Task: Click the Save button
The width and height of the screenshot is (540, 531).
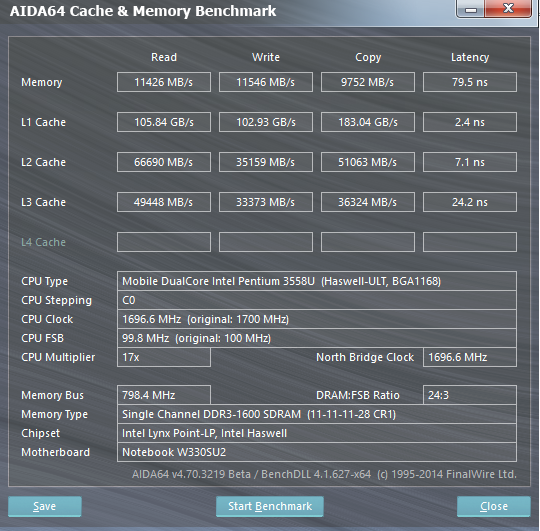Action: [x=45, y=506]
